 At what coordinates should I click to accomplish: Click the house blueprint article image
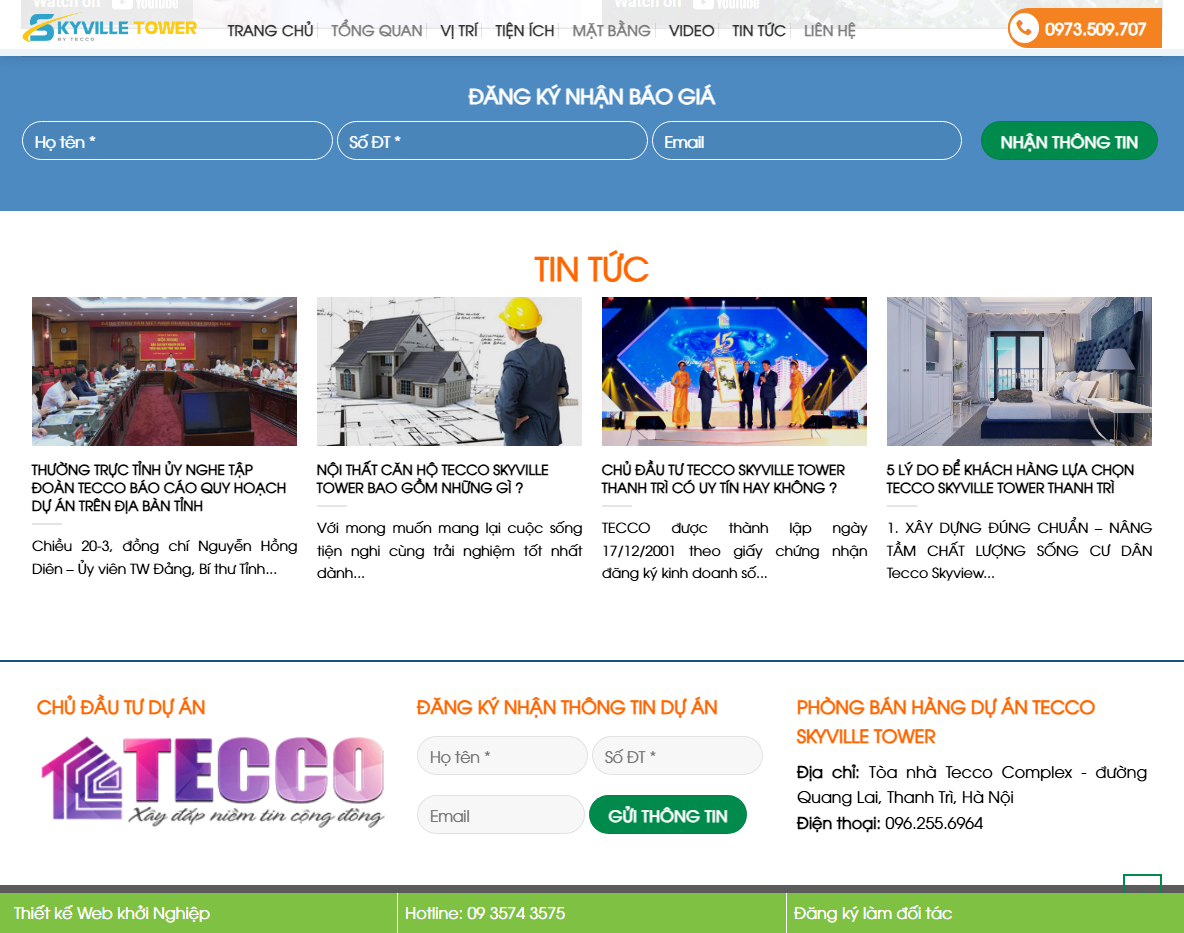point(449,371)
